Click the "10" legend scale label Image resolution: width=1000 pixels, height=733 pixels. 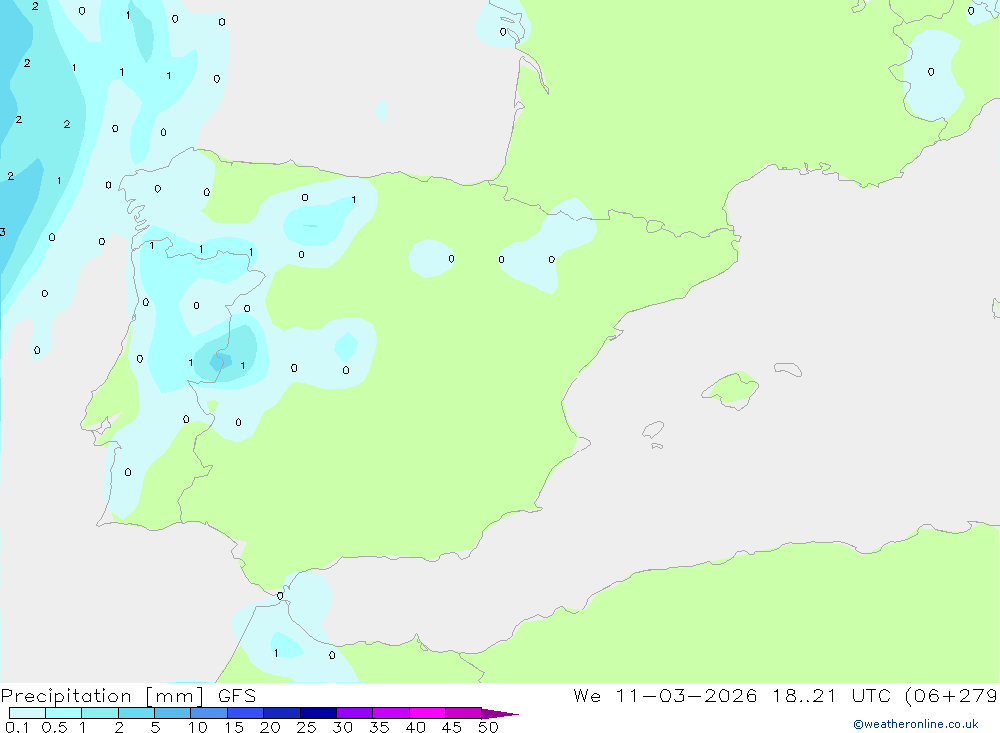[x=198, y=727]
